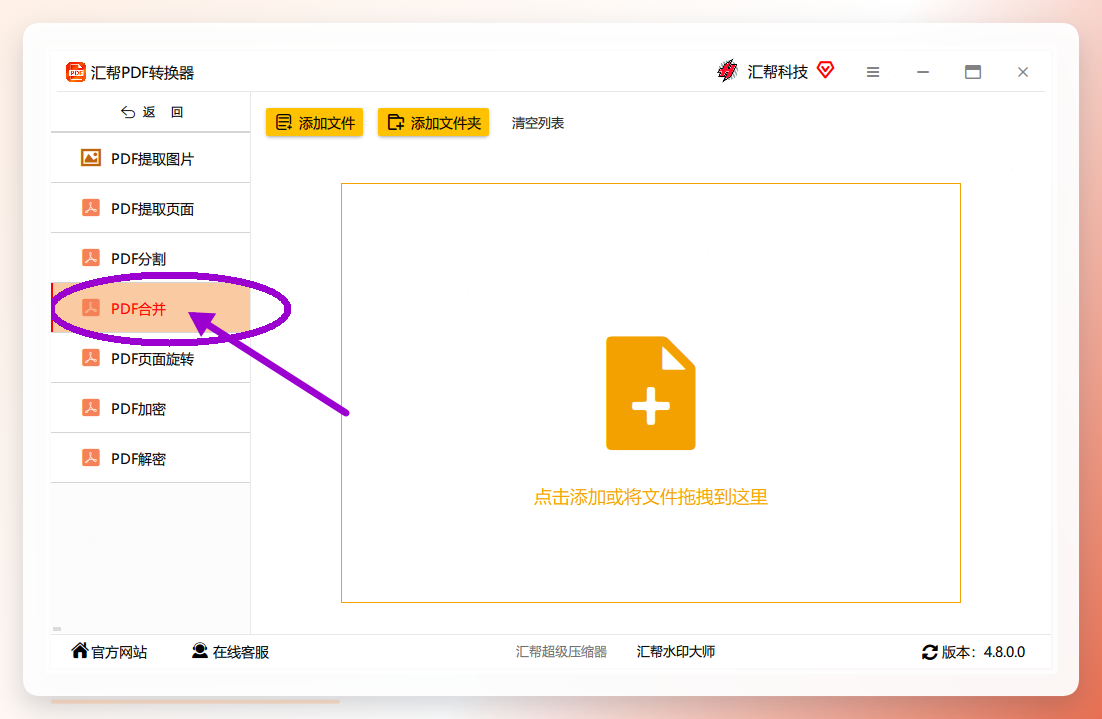This screenshot has width=1102, height=719.
Task: Open the PDF分割 tool
Action: 150,258
